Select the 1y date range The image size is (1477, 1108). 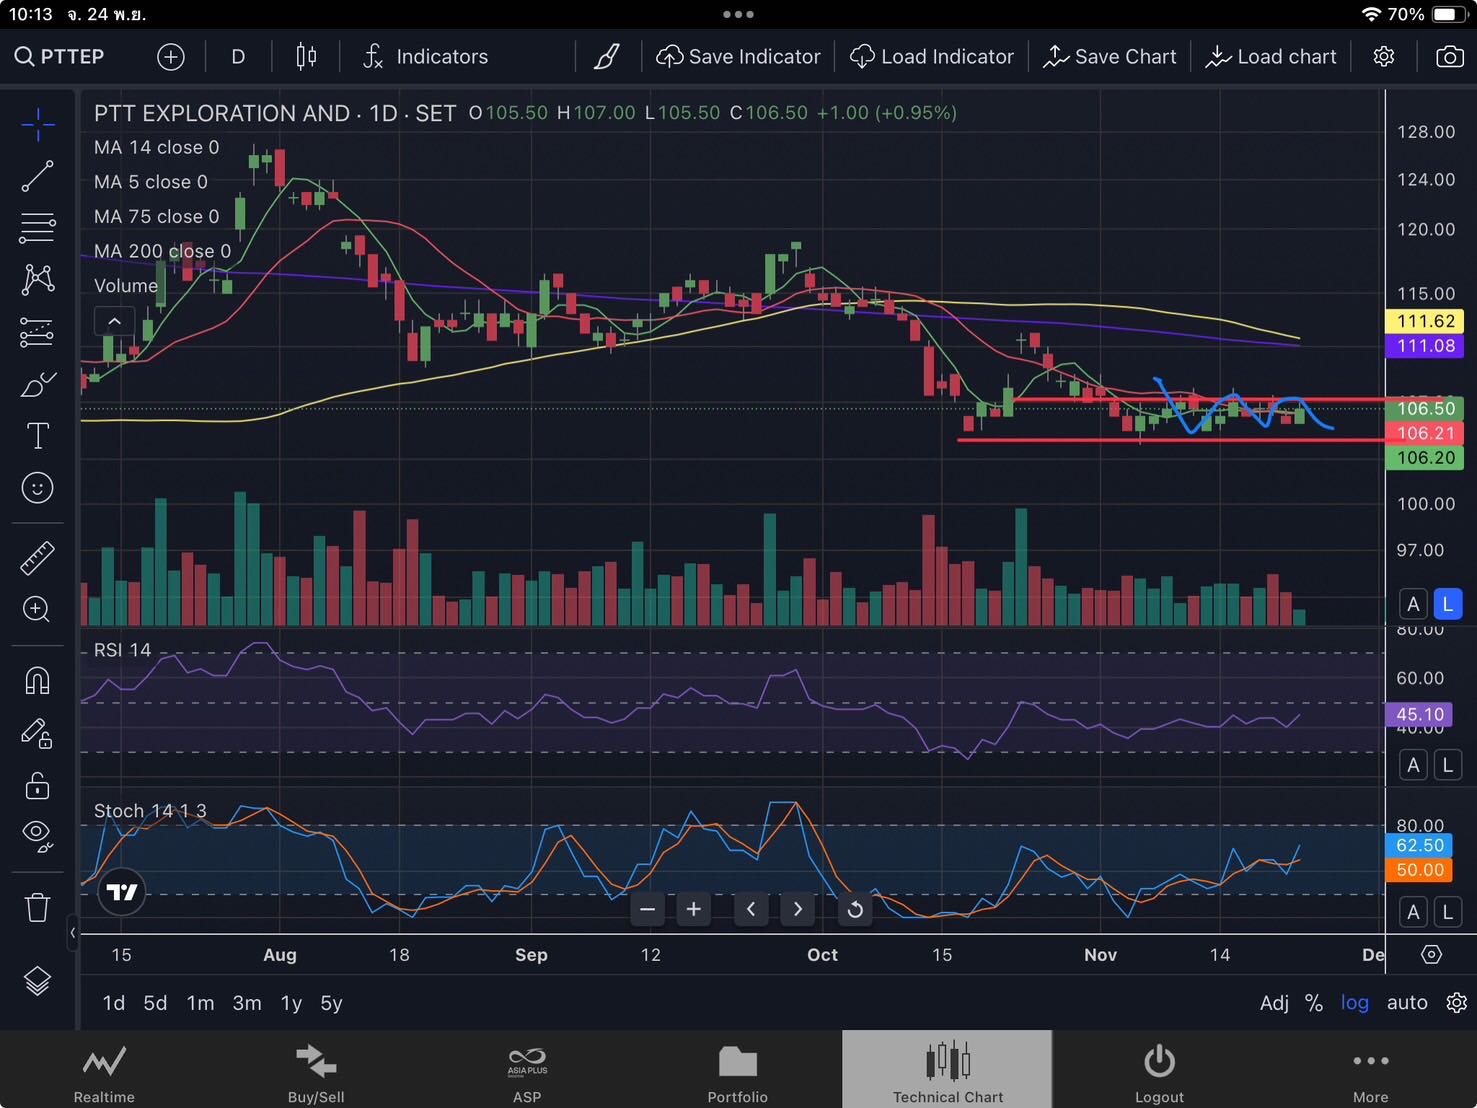click(x=291, y=1003)
